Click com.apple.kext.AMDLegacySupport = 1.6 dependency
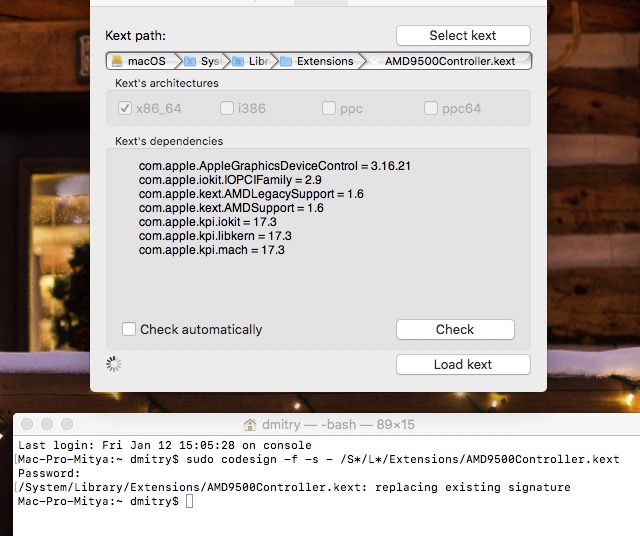The width and height of the screenshot is (640, 536). click(x=251, y=193)
